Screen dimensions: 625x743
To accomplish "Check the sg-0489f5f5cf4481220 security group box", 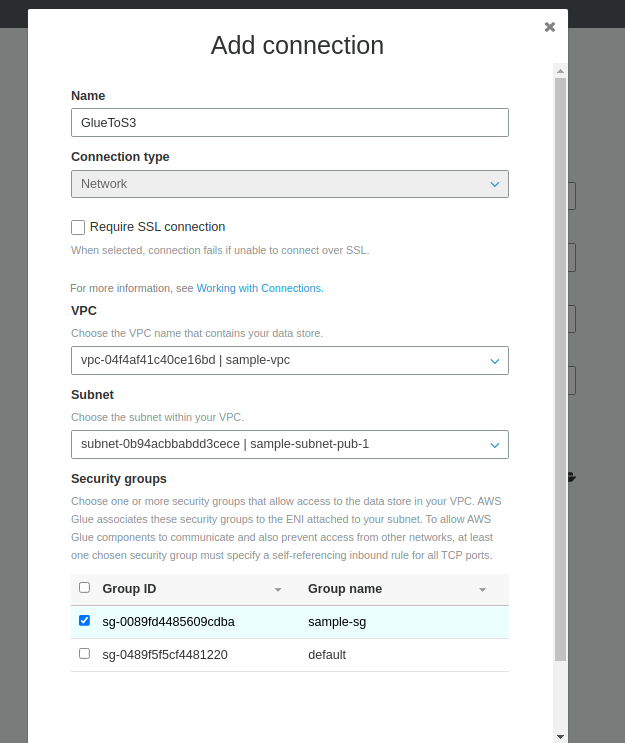I will (x=84, y=653).
